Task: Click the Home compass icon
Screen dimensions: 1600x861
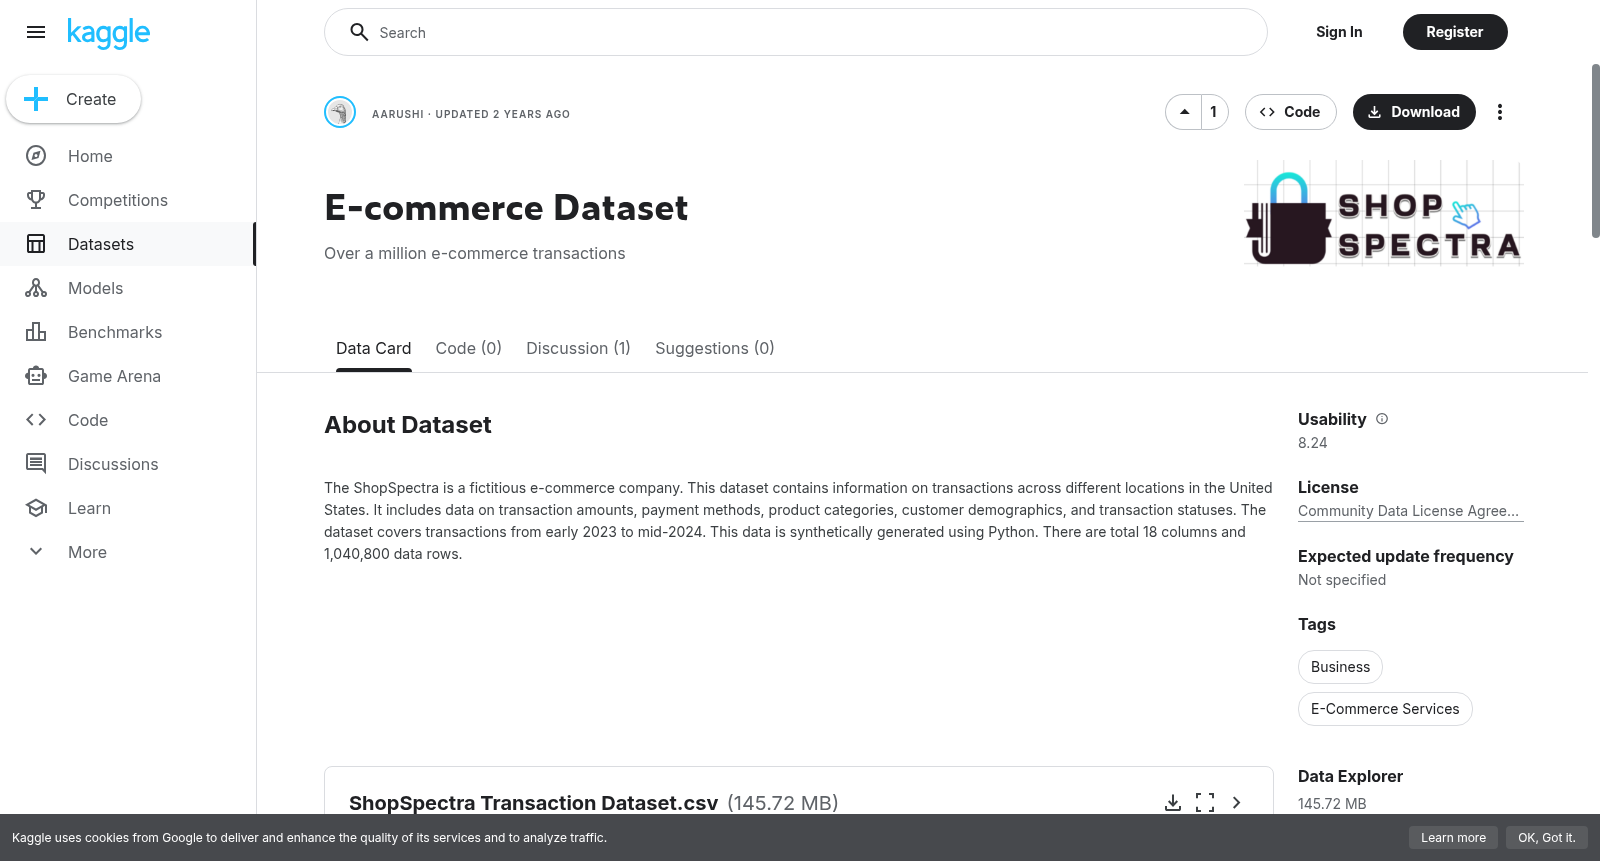Action: tap(36, 156)
